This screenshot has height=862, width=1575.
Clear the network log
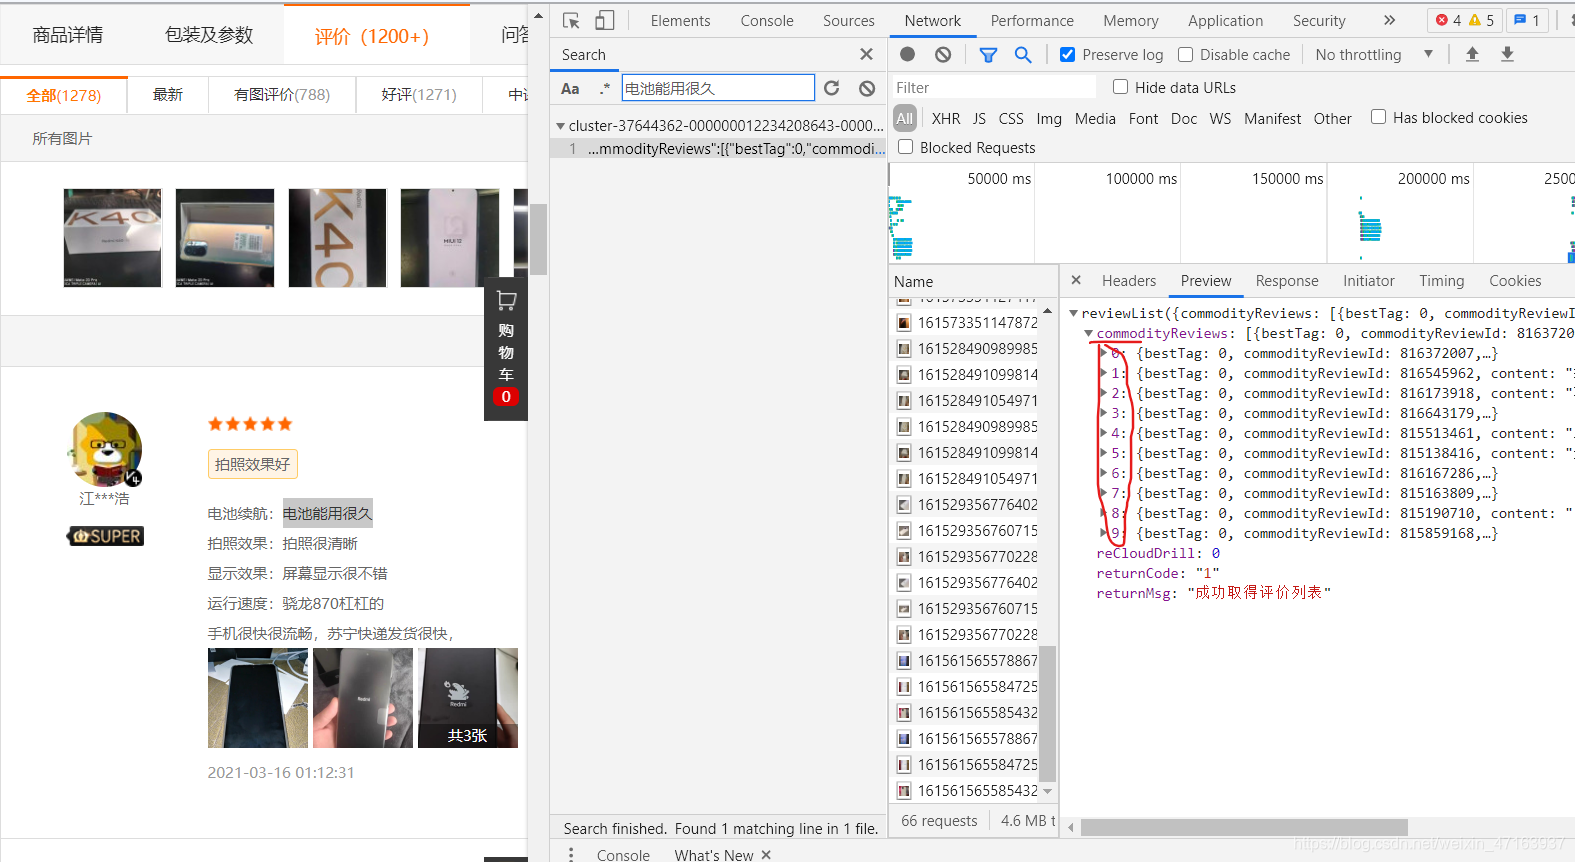pyautogui.click(x=943, y=55)
